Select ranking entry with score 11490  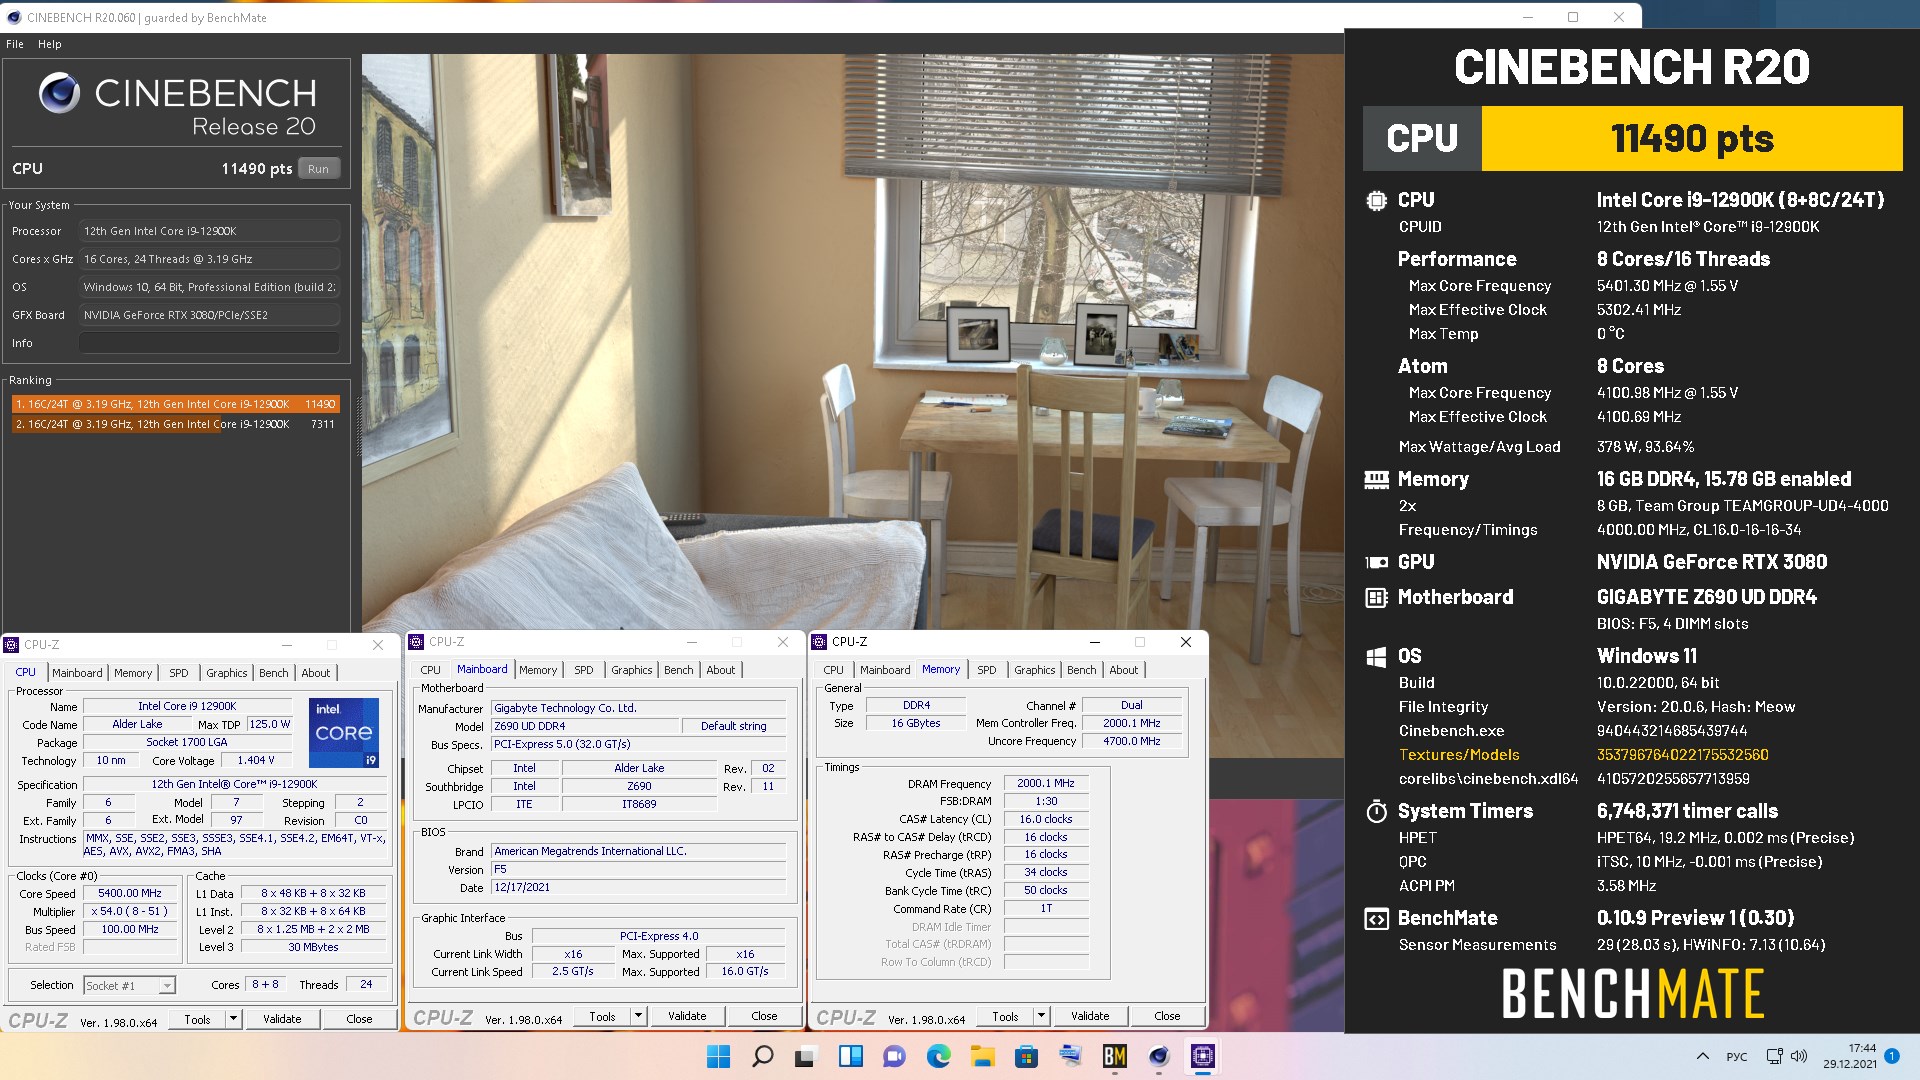(175, 404)
